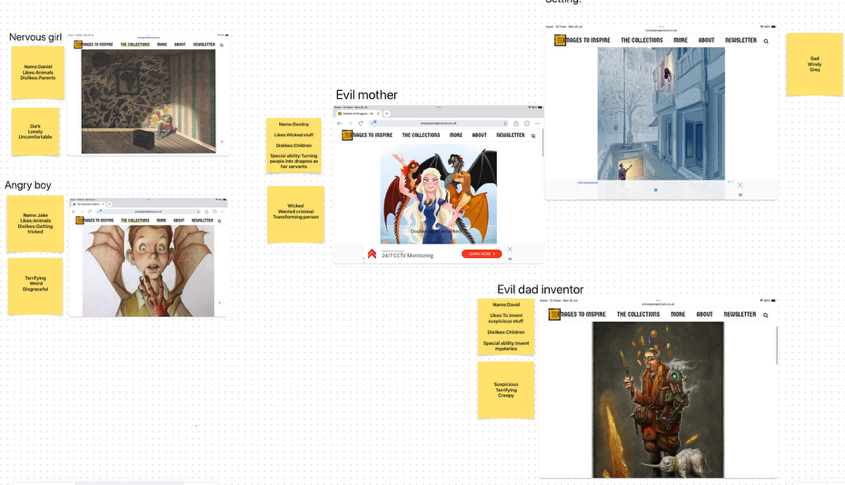Open NEWSLETTER in Setting screenshot
The height and width of the screenshot is (485, 845).
740,40
